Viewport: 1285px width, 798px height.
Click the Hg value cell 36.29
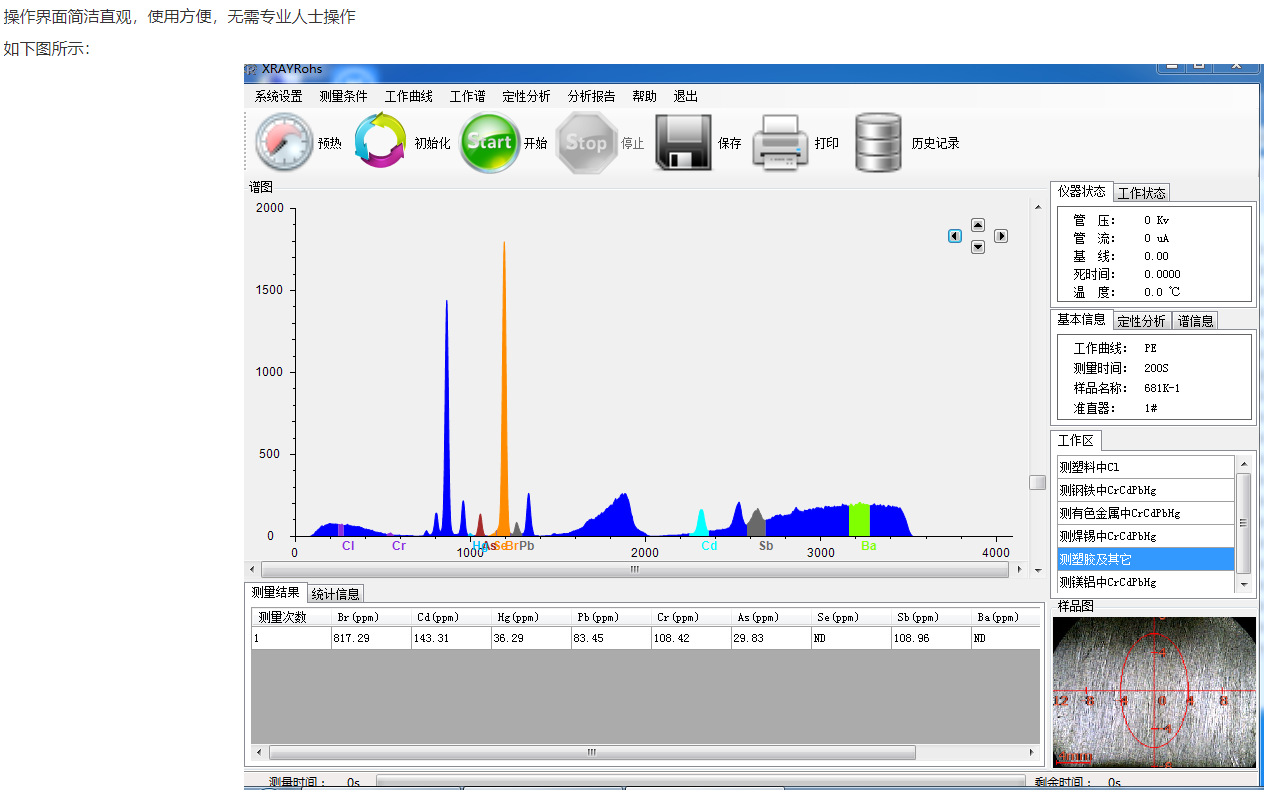[x=531, y=638]
